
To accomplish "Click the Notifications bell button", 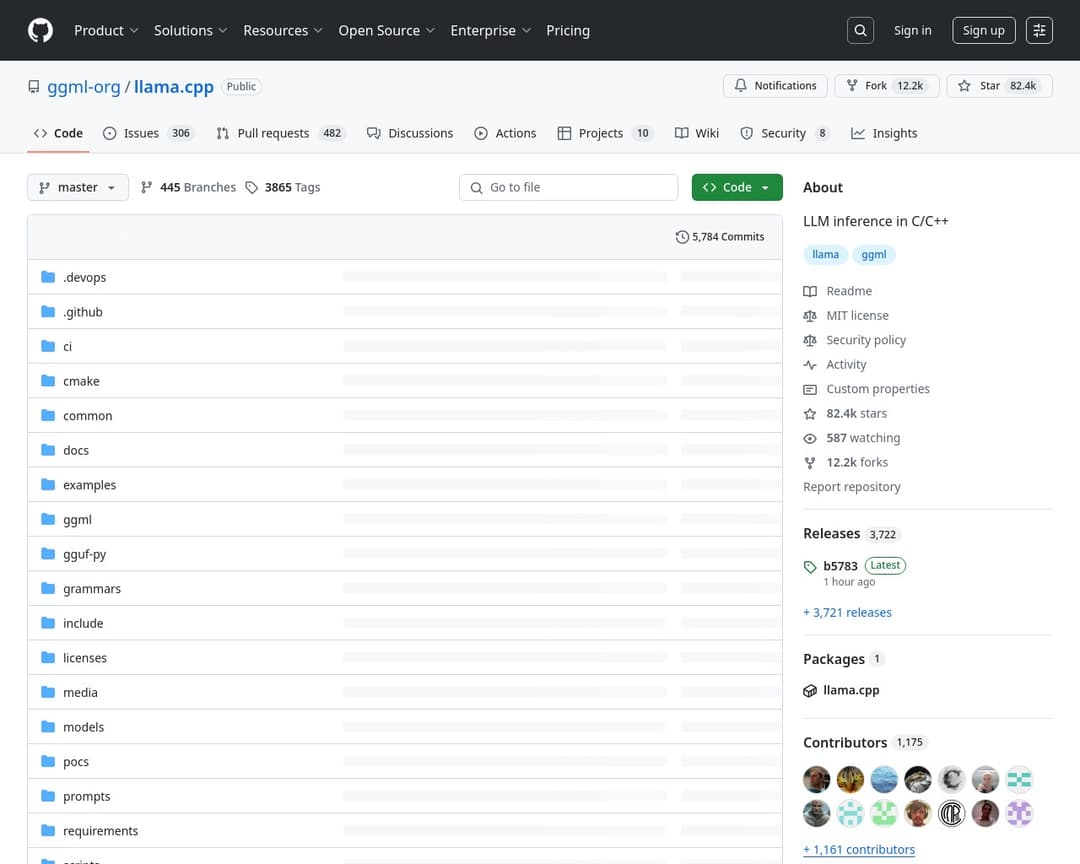I will pos(775,85).
